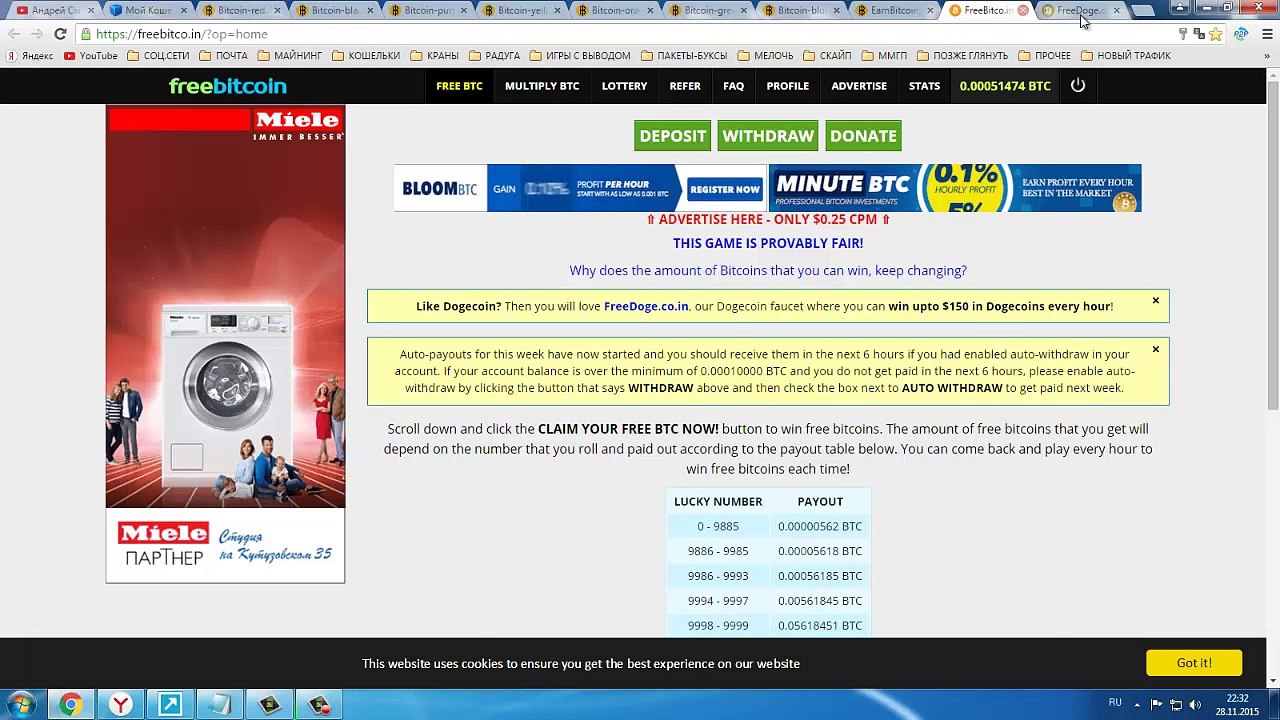Open the ПРОЧЕЕ bookmarks folder
Screen dimensions: 1280x720
click(x=1045, y=56)
